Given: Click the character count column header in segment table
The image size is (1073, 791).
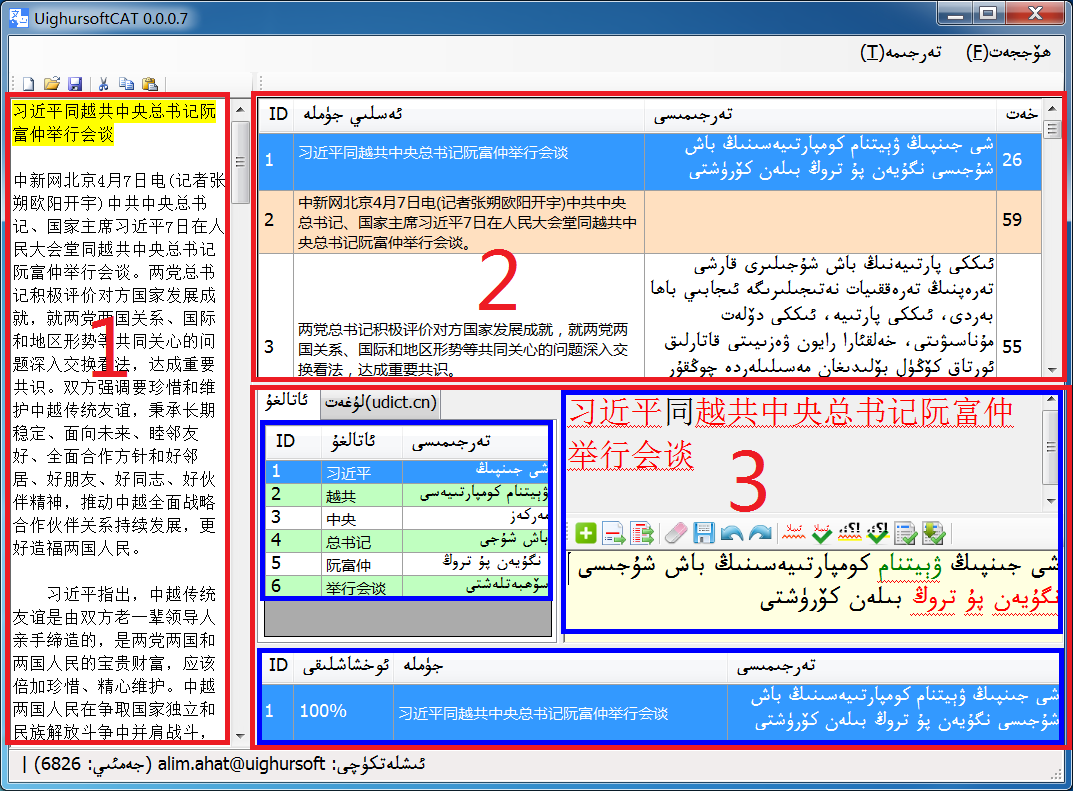Looking at the screenshot, I should pos(1020,114).
